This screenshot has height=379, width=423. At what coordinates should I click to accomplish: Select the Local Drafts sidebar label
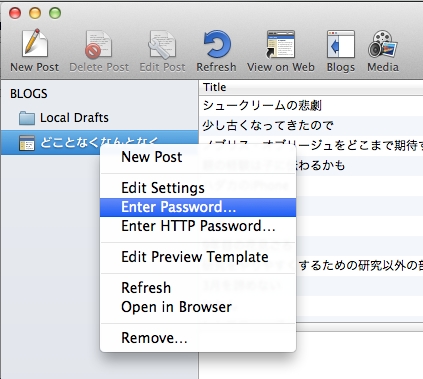(74, 118)
